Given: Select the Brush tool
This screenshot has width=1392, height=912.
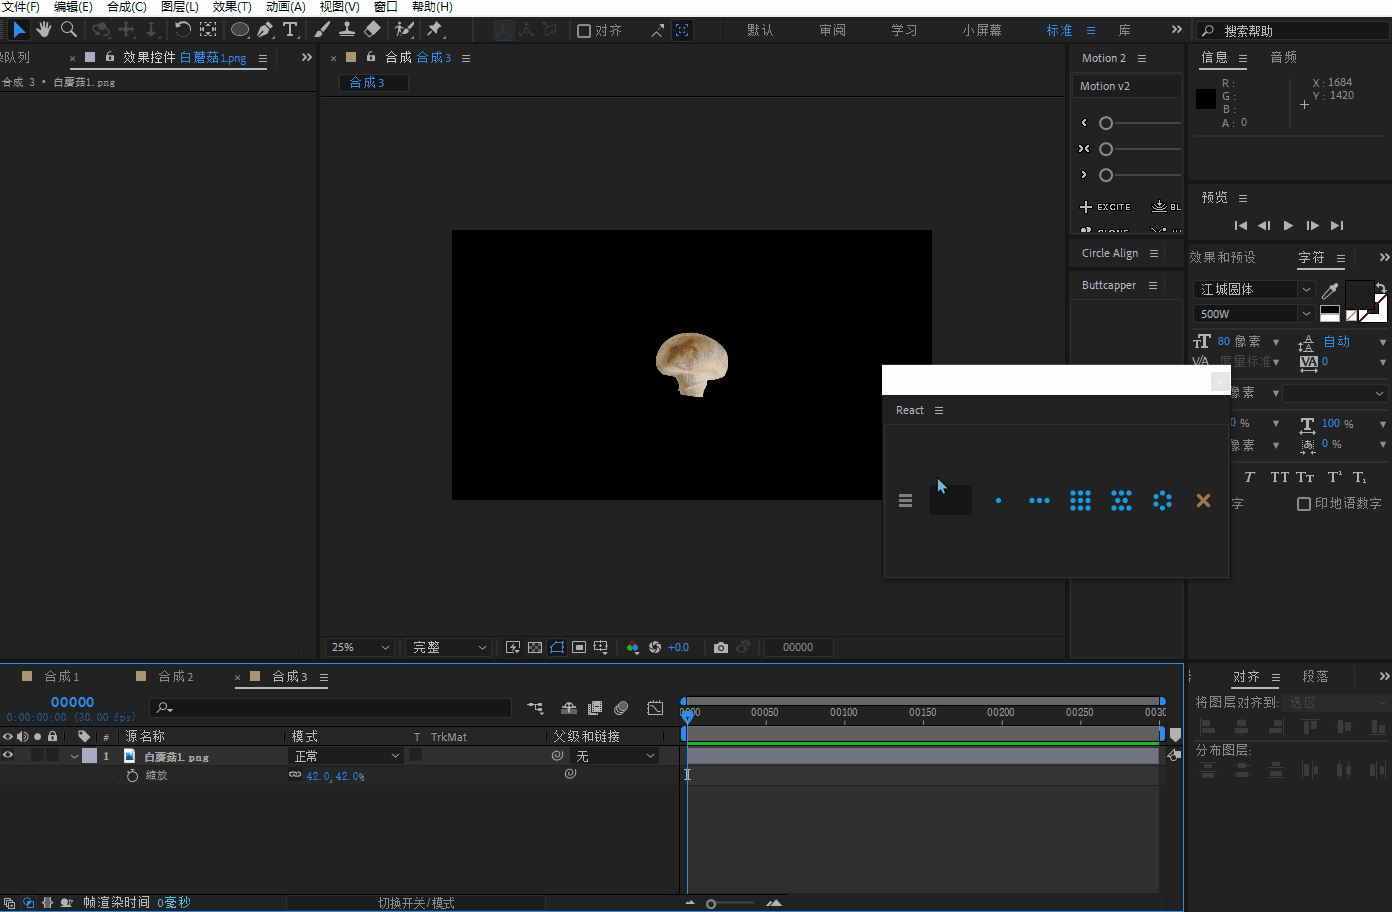Looking at the screenshot, I should pos(322,30).
